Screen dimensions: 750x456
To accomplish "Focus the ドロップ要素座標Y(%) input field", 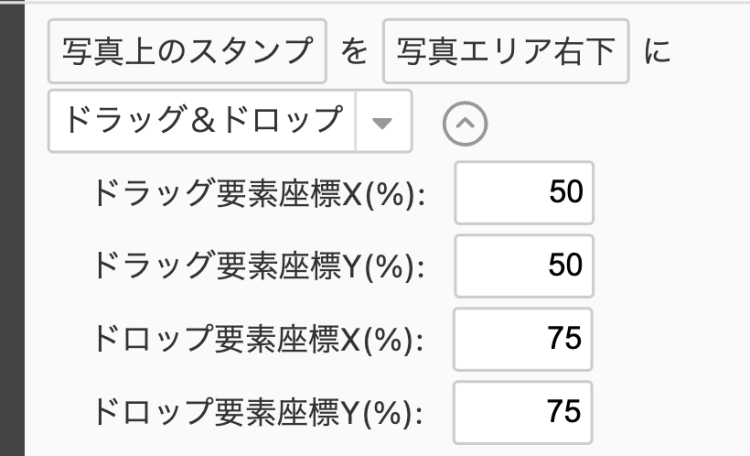I will (524, 411).
